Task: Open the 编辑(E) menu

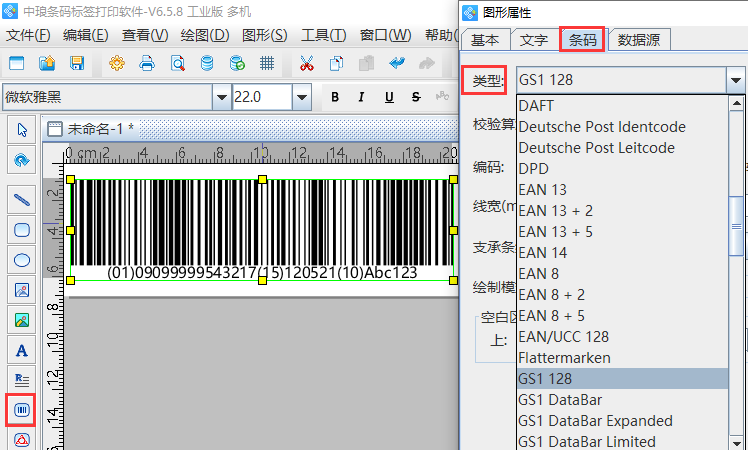Action: (86, 35)
